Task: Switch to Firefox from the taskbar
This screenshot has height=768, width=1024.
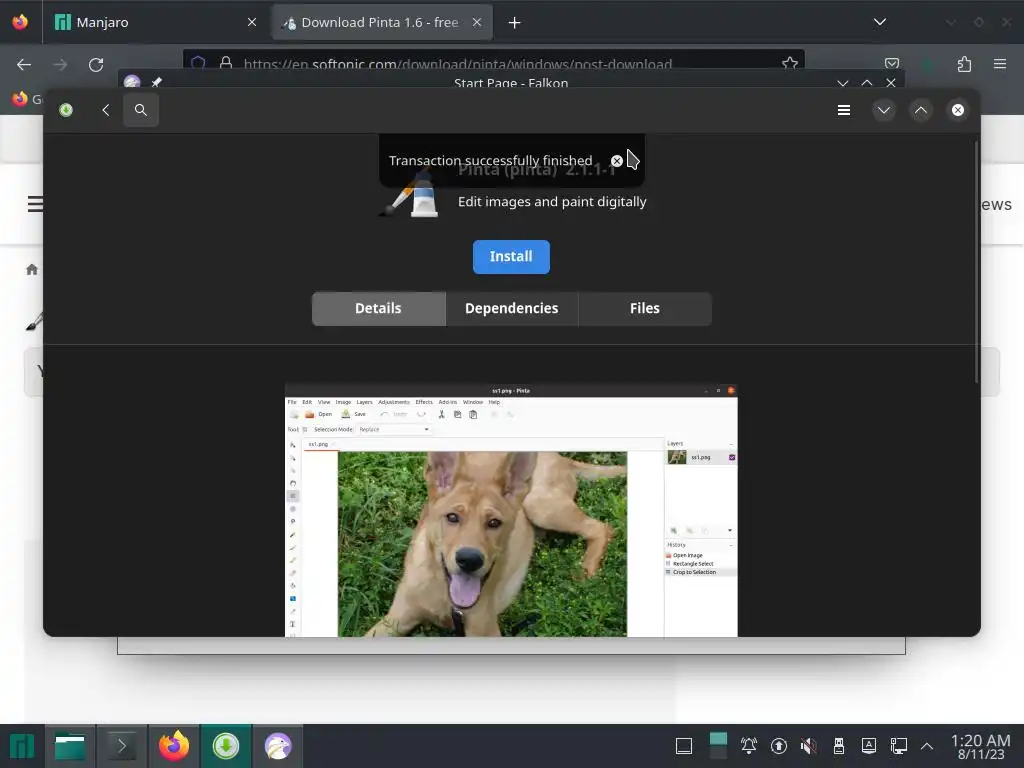Action: [174, 746]
